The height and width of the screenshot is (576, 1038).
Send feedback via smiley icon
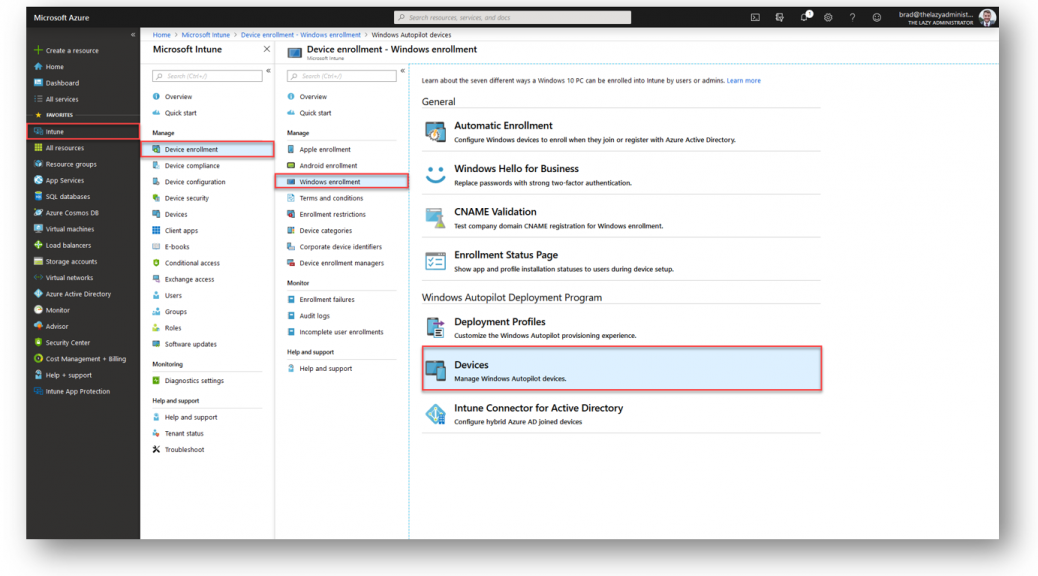876,18
